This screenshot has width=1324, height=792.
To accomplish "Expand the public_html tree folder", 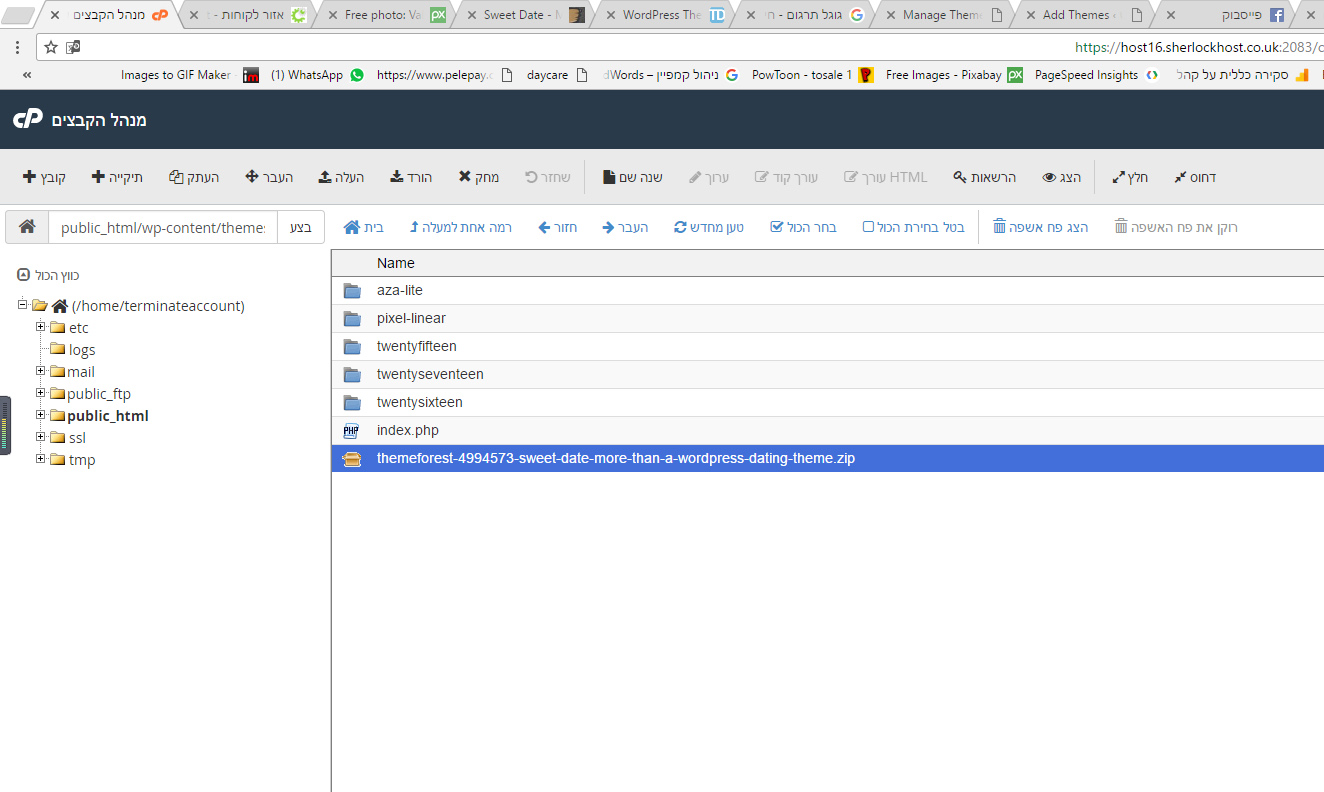I will tap(41, 415).
